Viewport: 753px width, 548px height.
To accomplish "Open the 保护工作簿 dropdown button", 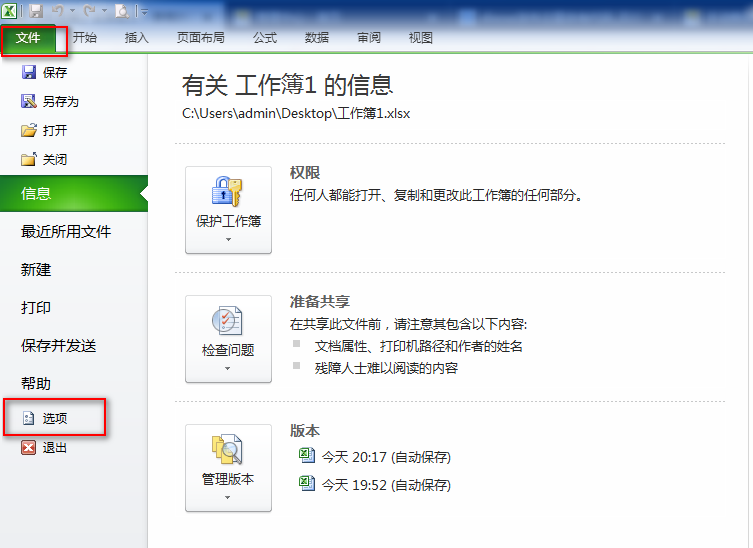I will tap(229, 210).
